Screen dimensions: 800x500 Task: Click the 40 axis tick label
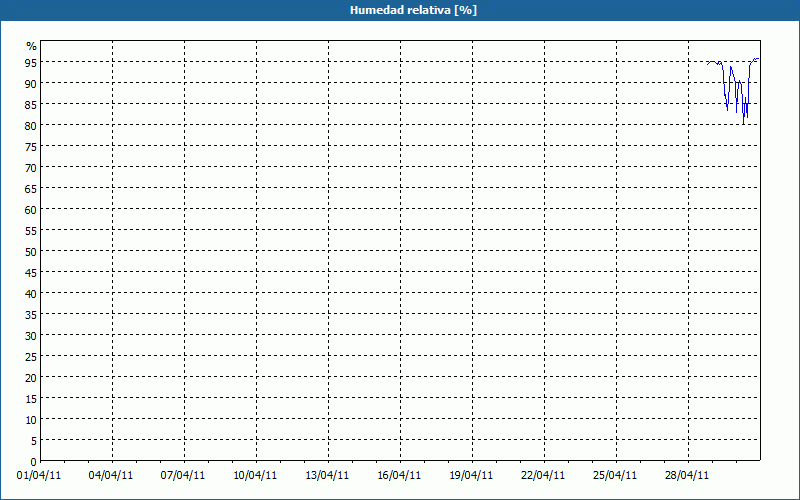[x=31, y=294]
